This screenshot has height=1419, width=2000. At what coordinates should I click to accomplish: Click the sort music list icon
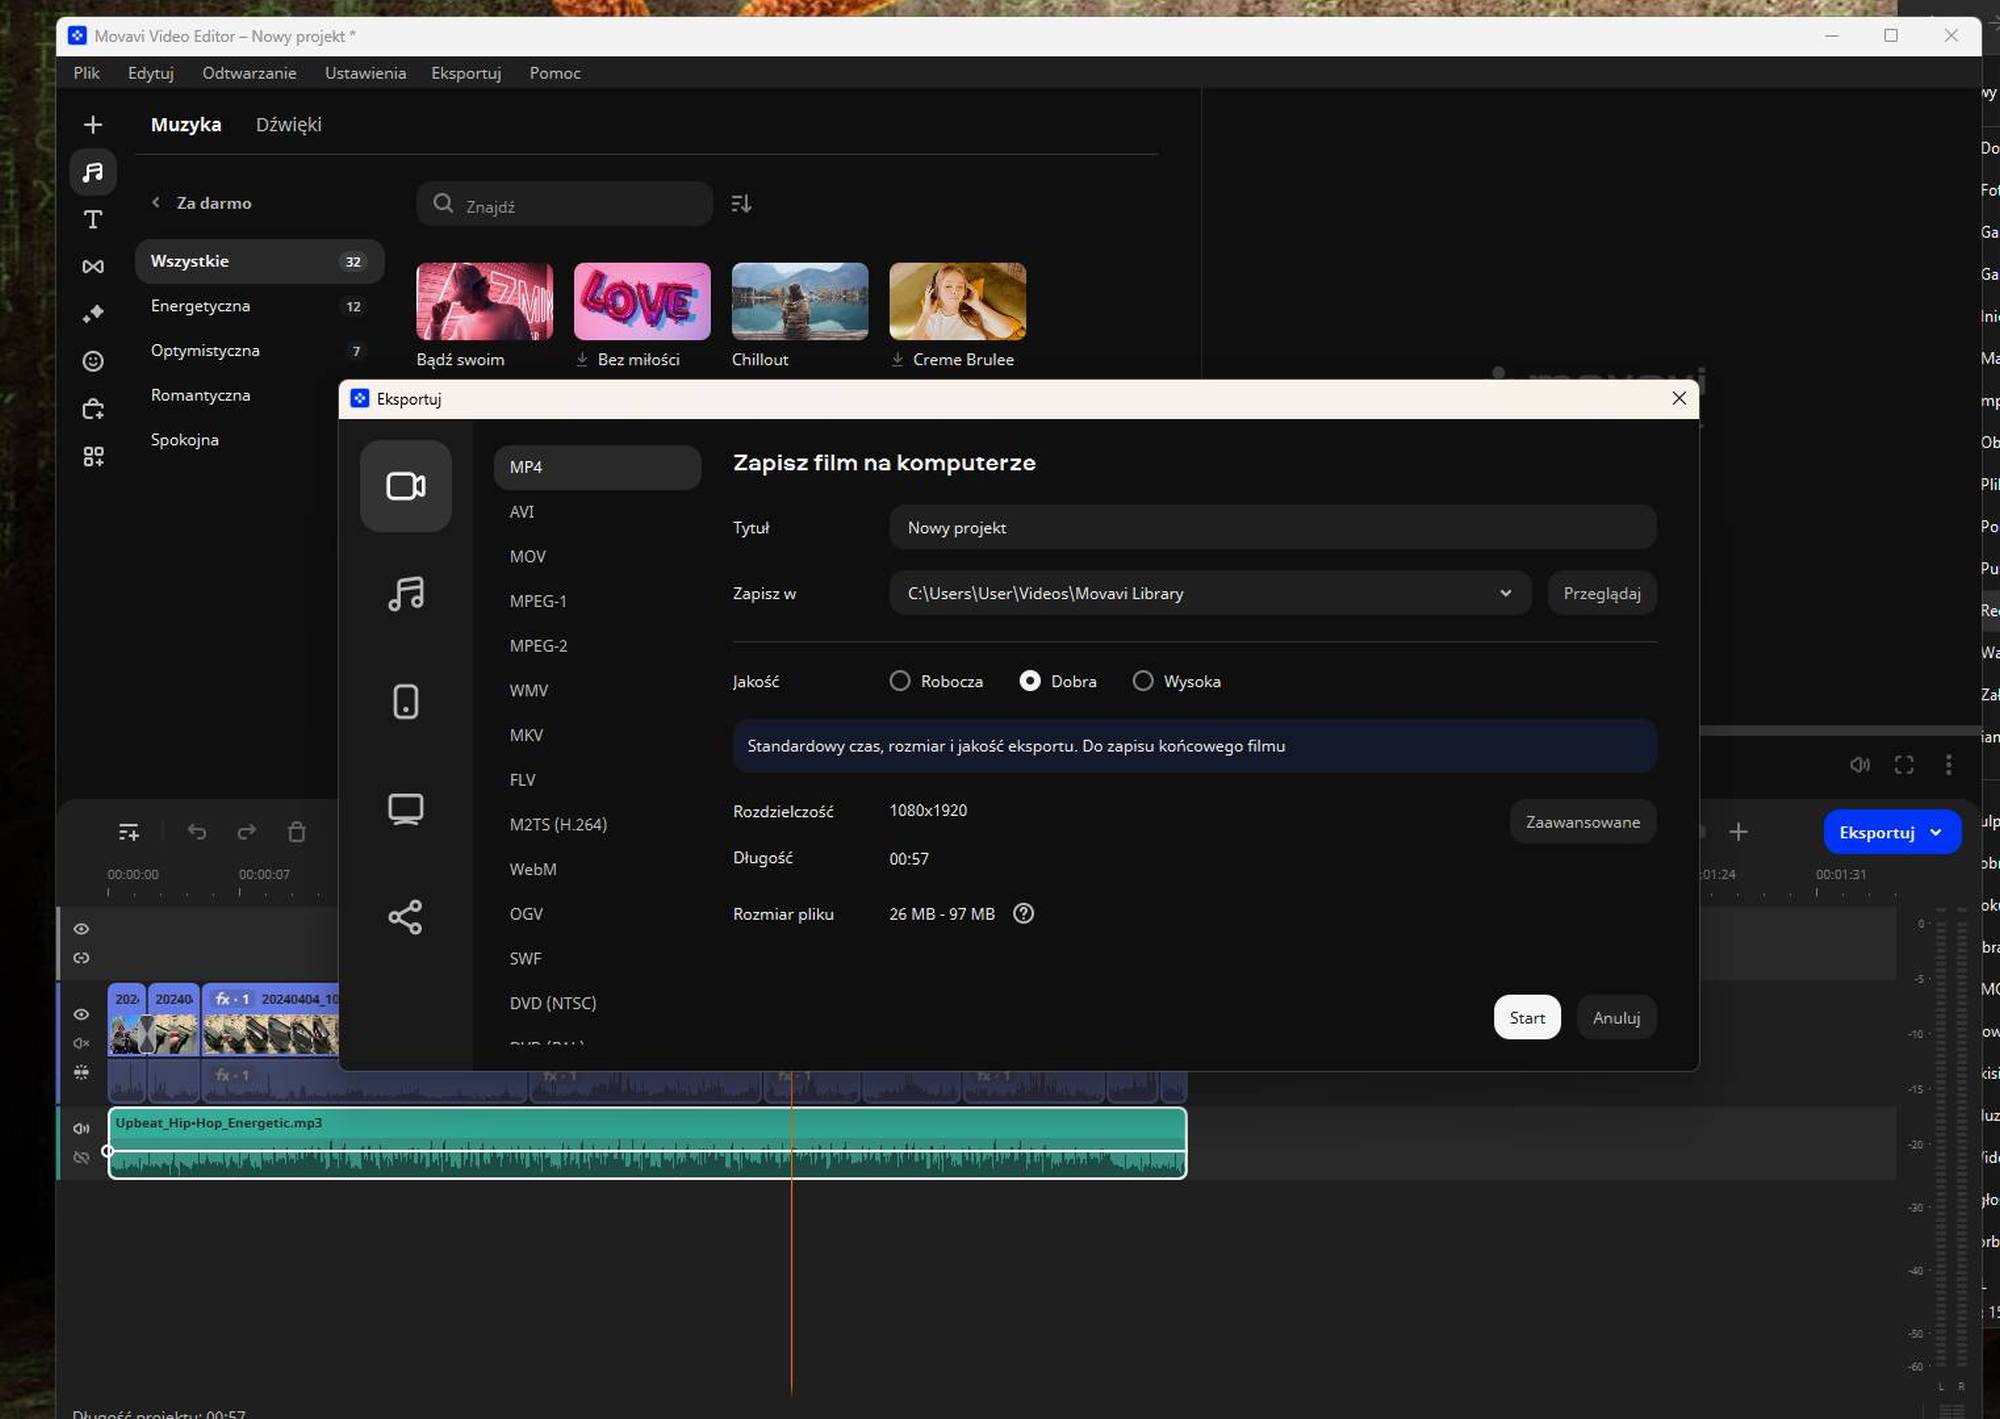(741, 204)
